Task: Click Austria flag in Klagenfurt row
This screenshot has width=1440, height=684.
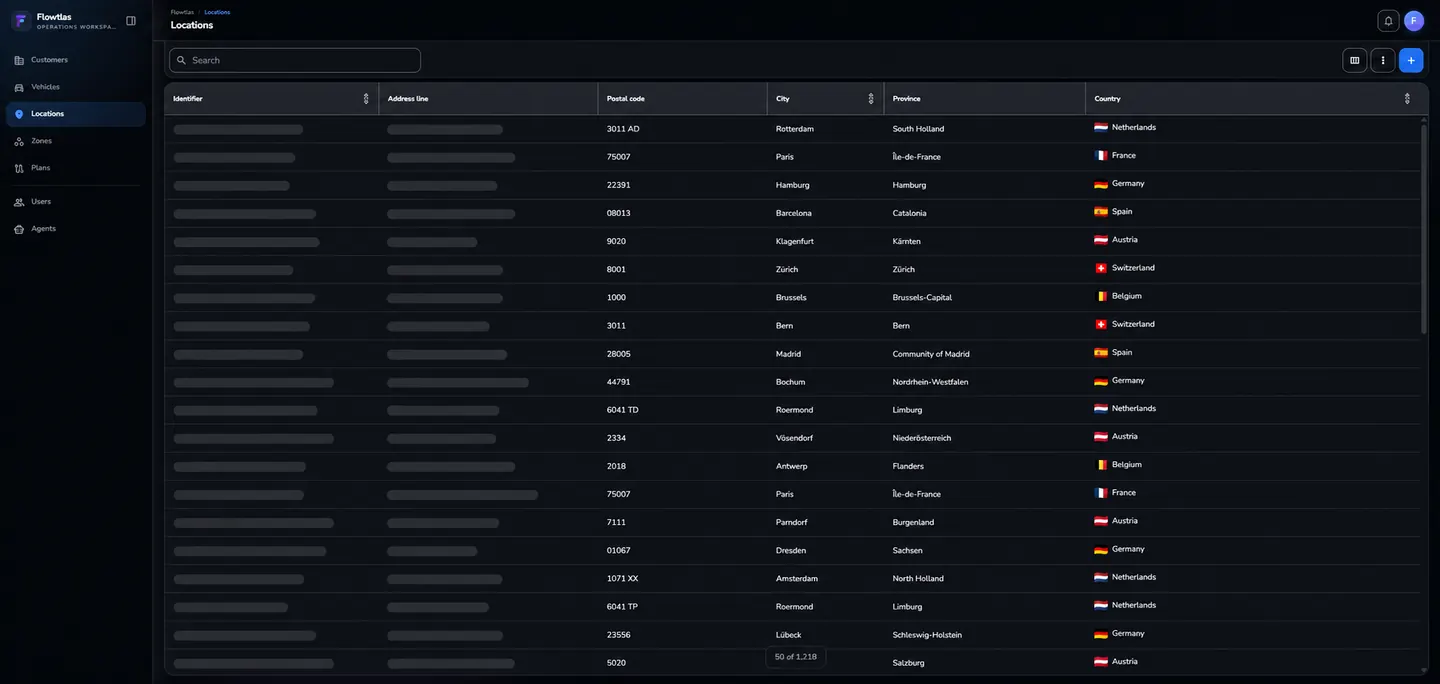Action: (1101, 240)
